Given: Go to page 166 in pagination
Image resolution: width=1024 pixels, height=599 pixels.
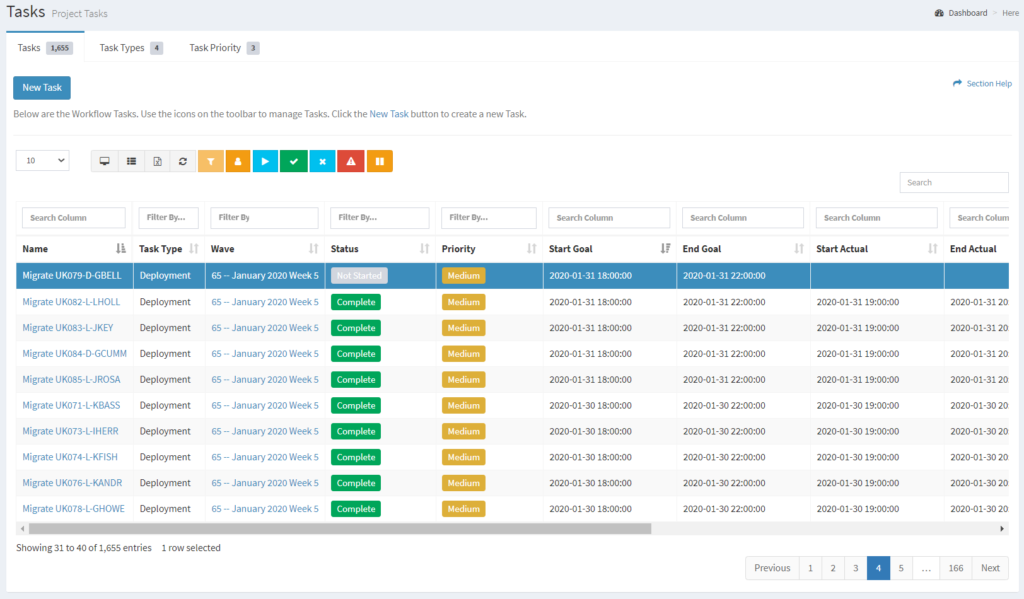Looking at the screenshot, I should pos(955,567).
